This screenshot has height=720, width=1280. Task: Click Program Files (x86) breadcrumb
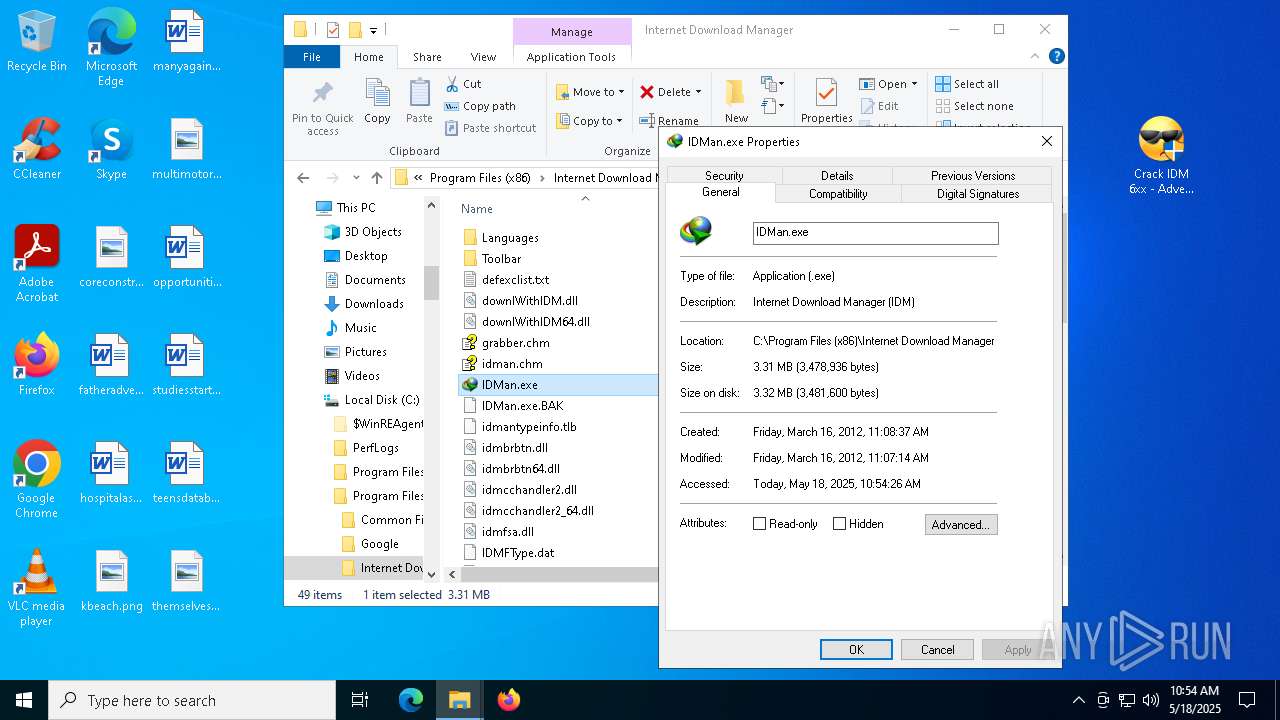tap(480, 178)
